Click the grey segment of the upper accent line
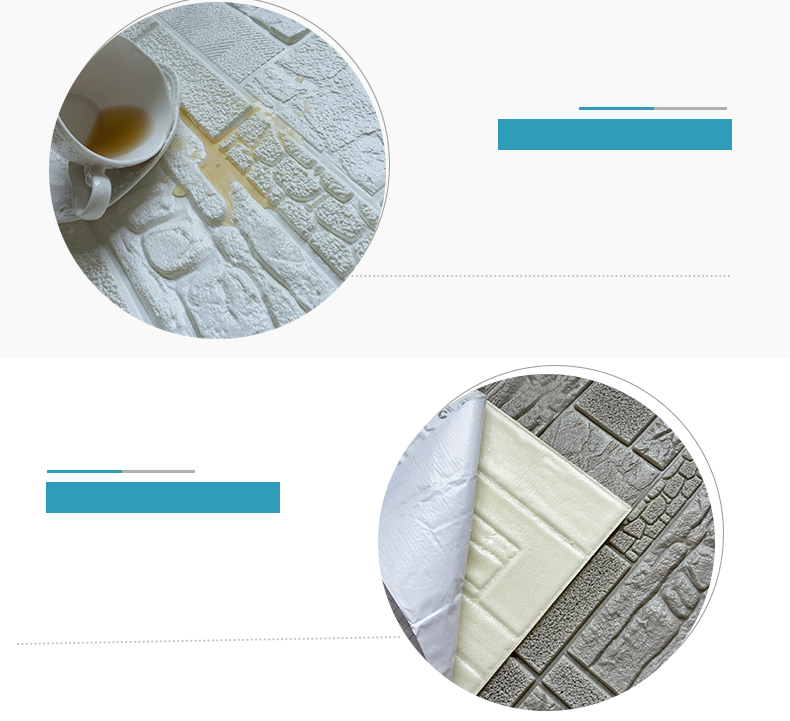 (690, 108)
